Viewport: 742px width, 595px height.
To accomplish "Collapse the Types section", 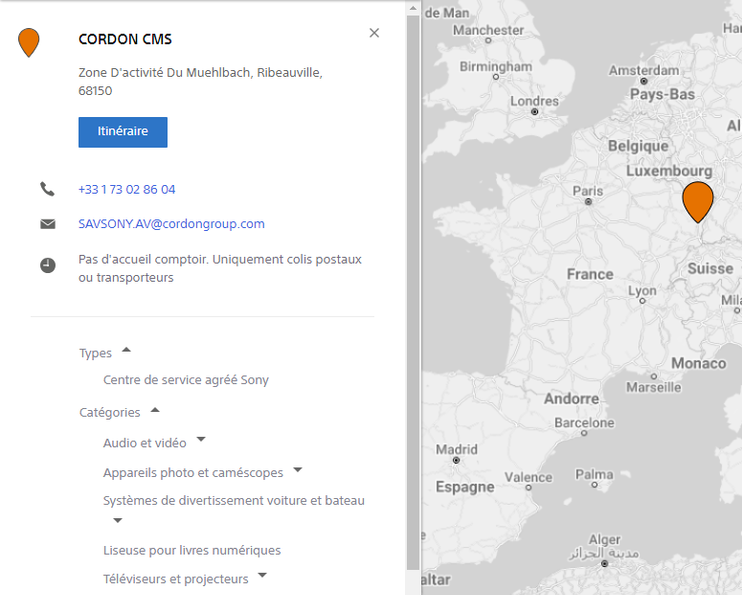I will 126,351.
